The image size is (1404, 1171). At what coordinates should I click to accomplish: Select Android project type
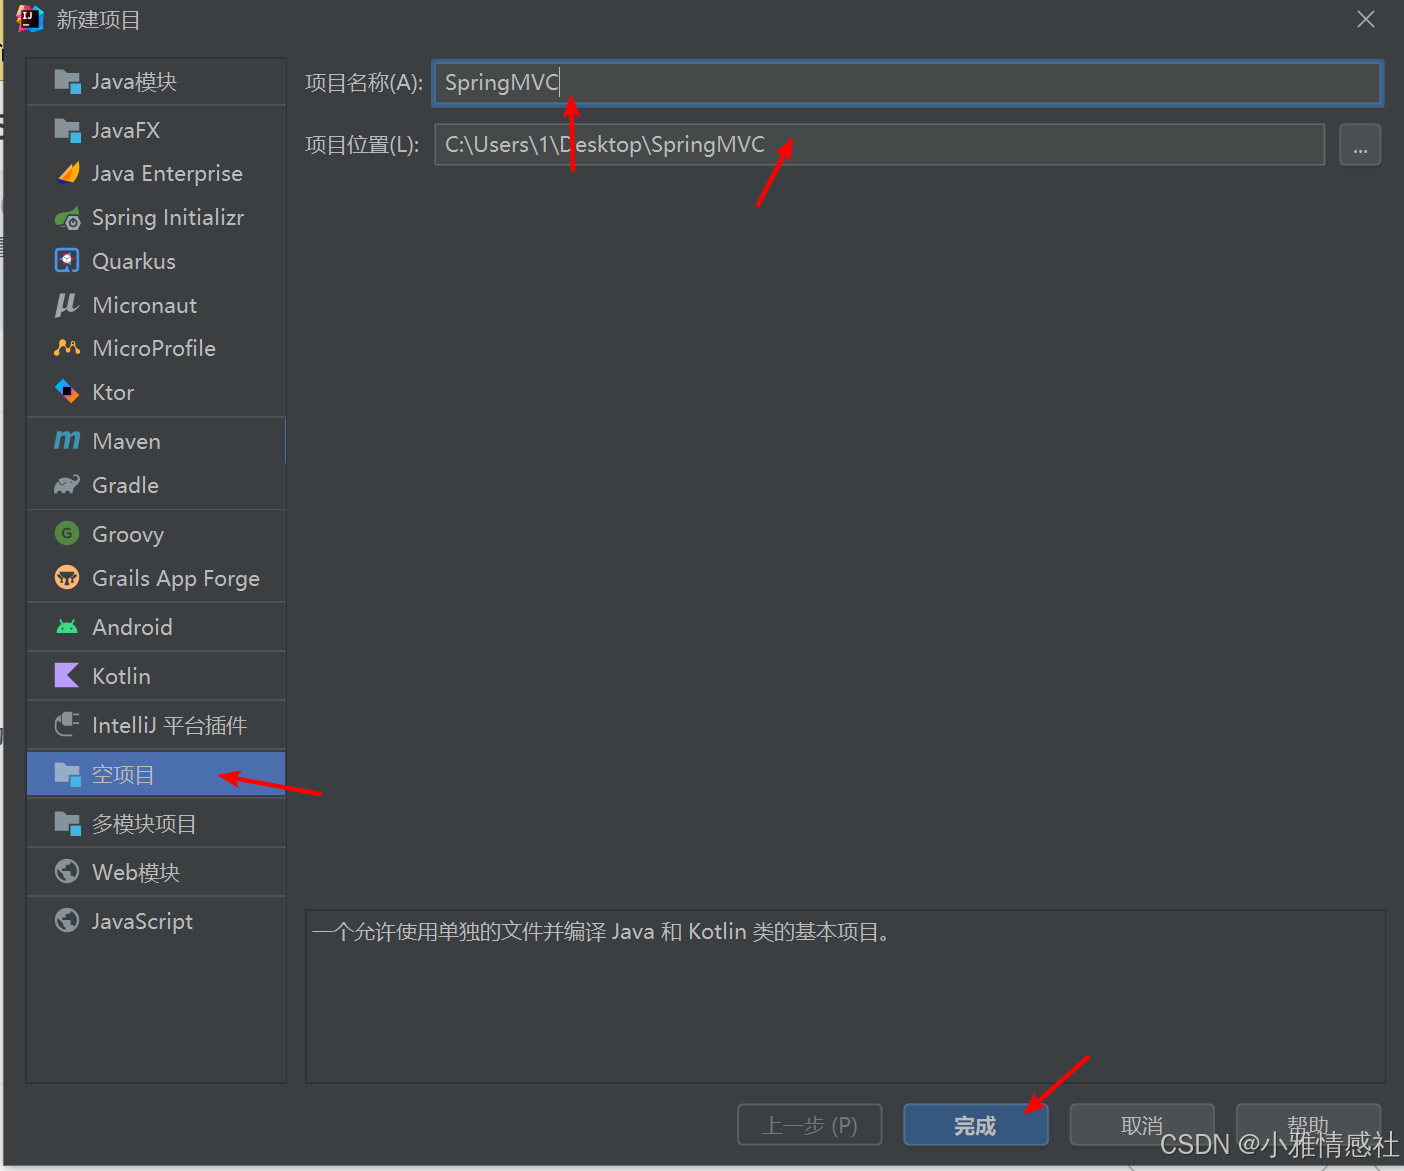tap(156, 627)
